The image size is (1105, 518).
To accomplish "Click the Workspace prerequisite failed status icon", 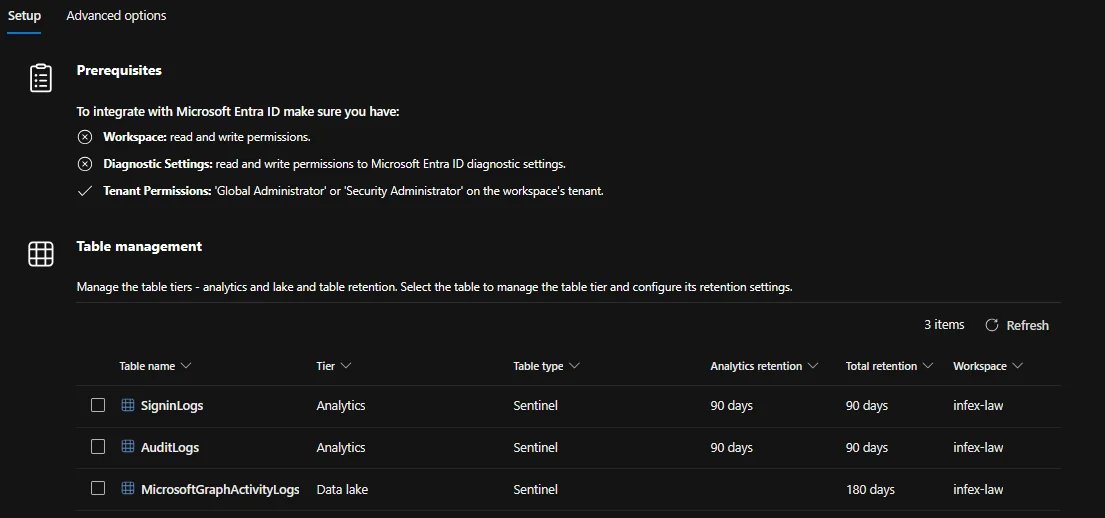I will tap(85, 137).
